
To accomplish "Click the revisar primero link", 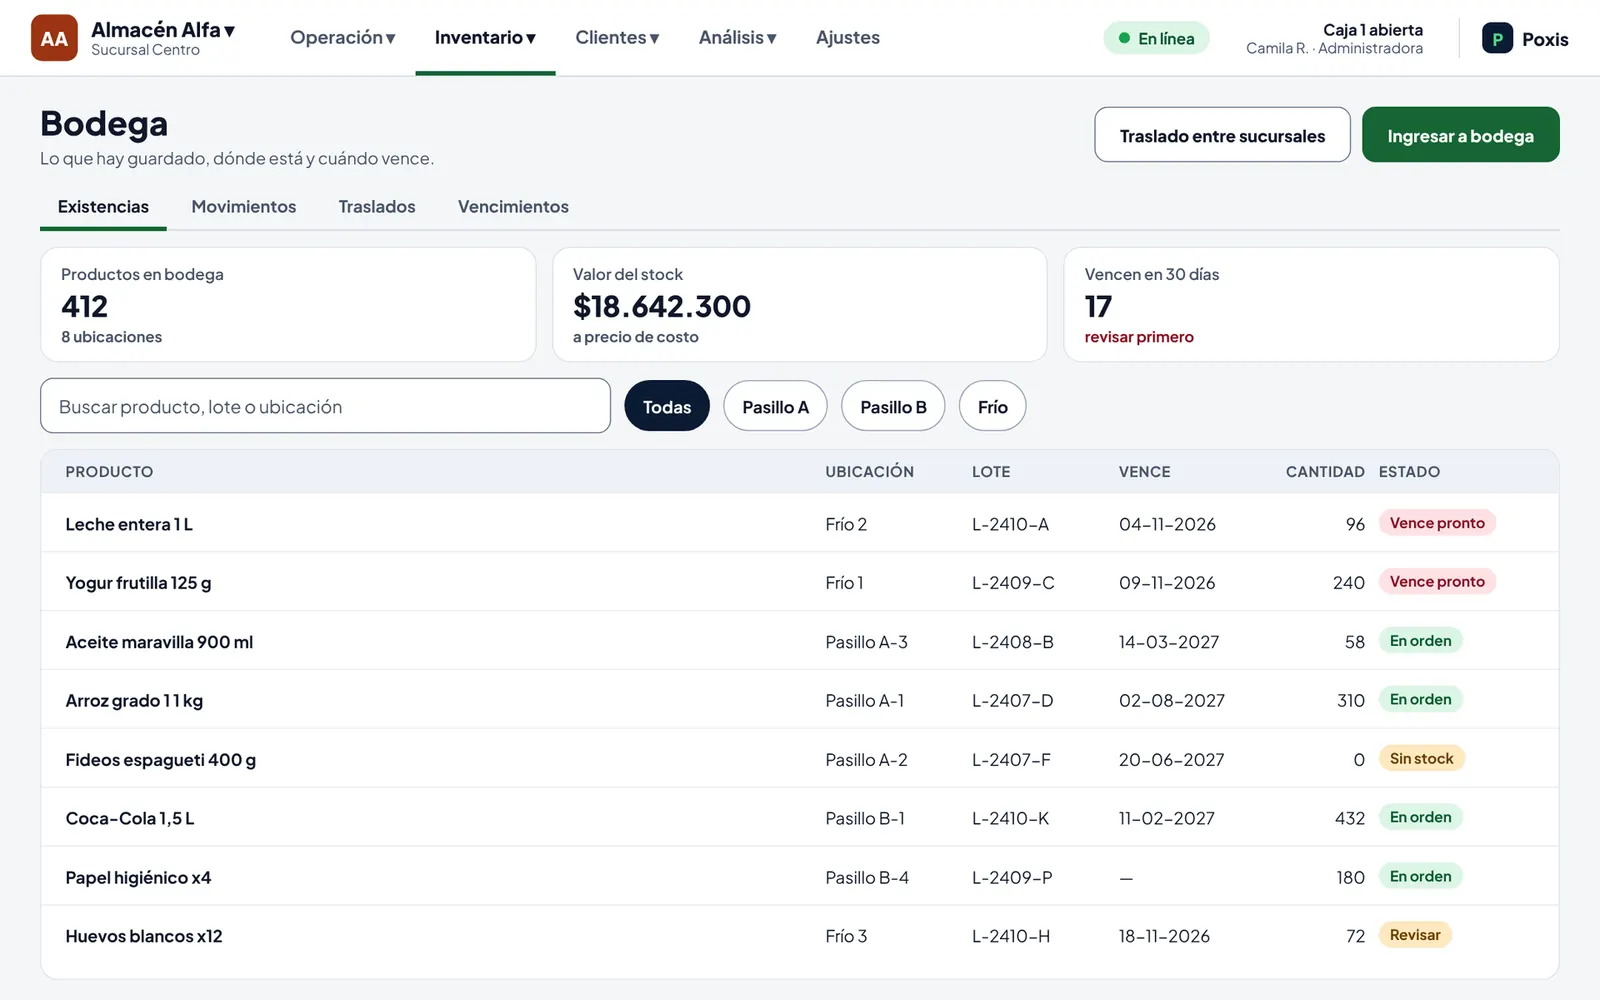I will [x=1139, y=337].
